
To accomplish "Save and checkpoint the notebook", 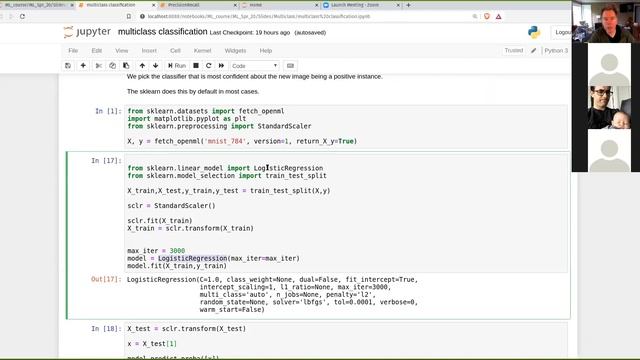I will 68,66.
